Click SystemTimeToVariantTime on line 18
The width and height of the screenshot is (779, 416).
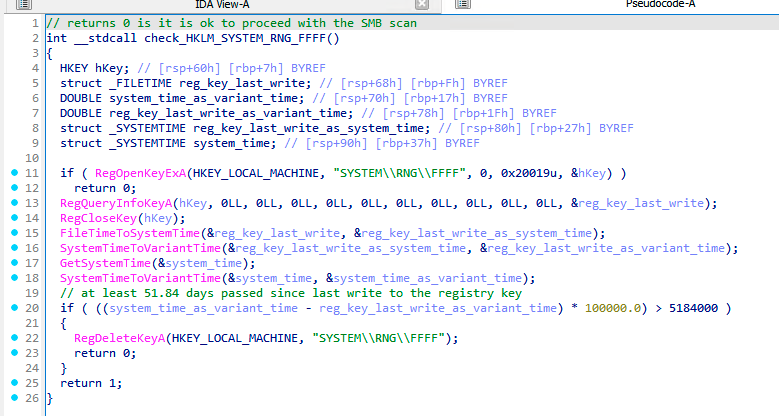140,278
